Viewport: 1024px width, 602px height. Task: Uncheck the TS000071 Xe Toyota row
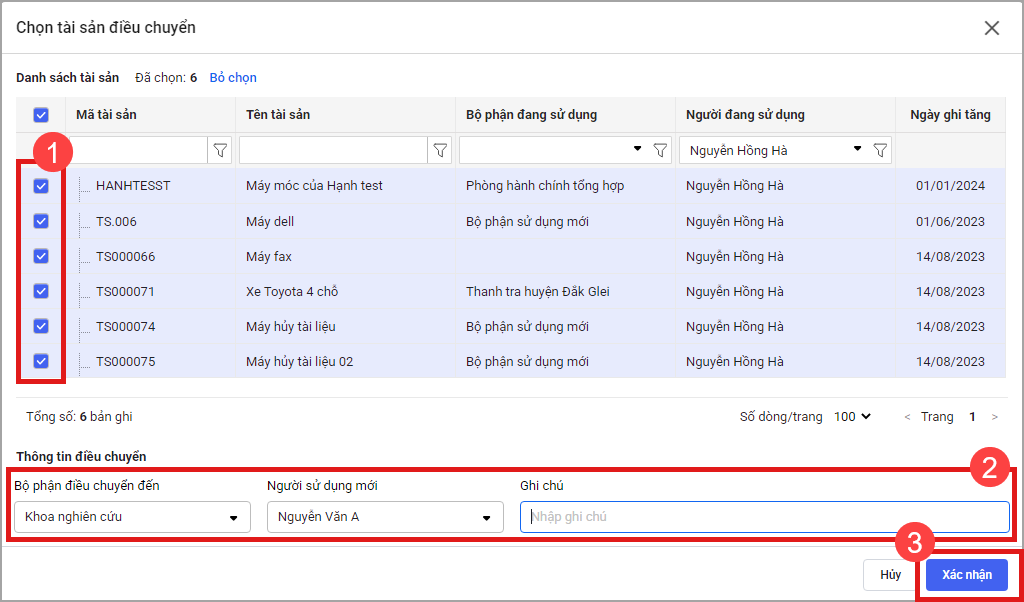click(x=41, y=291)
